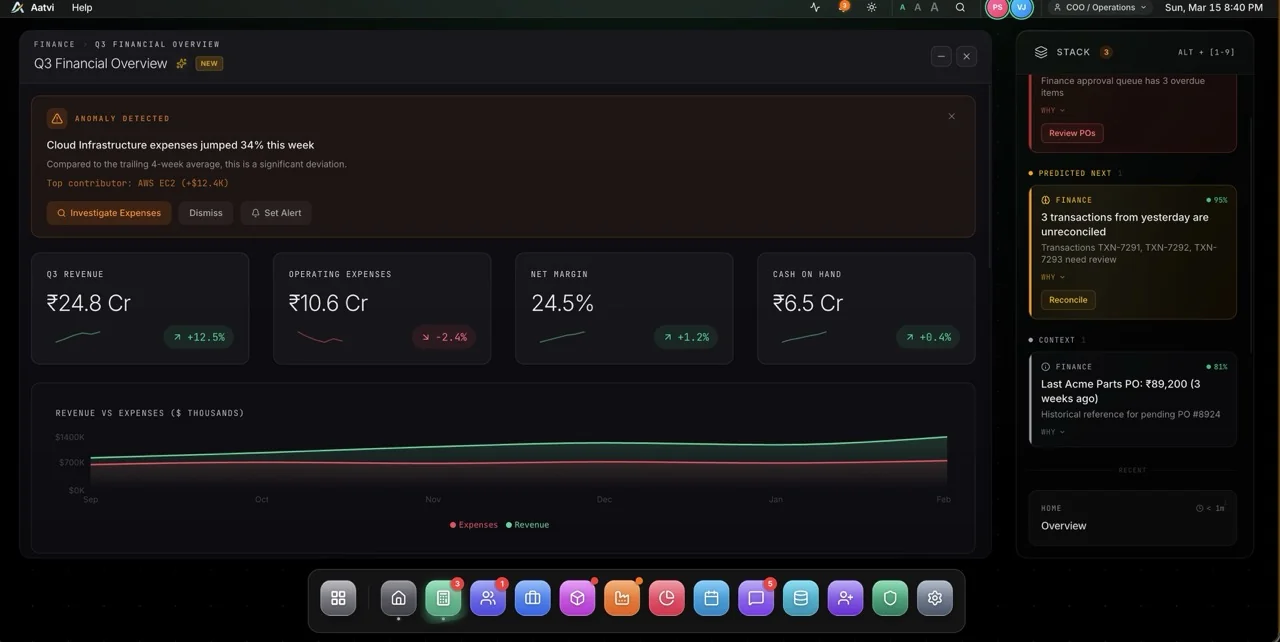This screenshot has height=642, width=1280.
Task: Open the Help menu
Action: point(82,7)
